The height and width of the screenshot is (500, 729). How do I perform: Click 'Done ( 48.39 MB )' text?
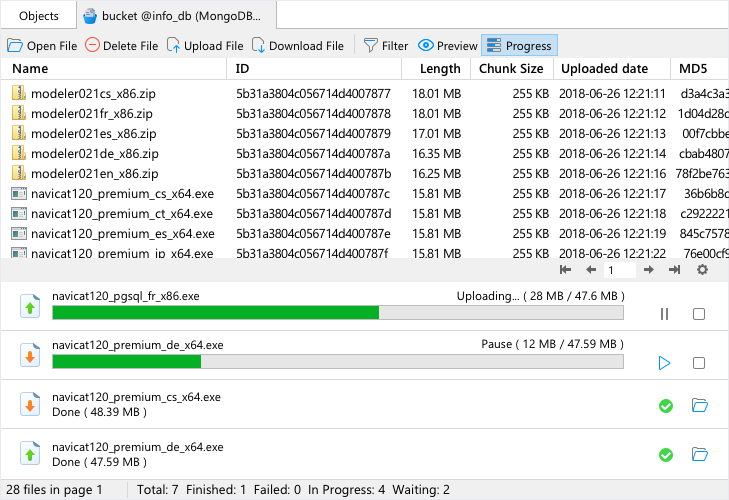coord(99,412)
